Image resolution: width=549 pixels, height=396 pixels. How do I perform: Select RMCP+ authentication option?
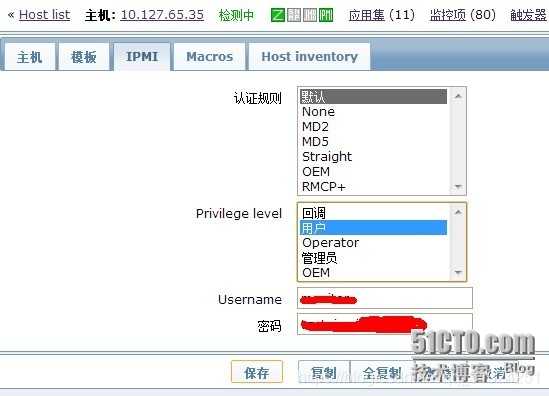(373, 187)
